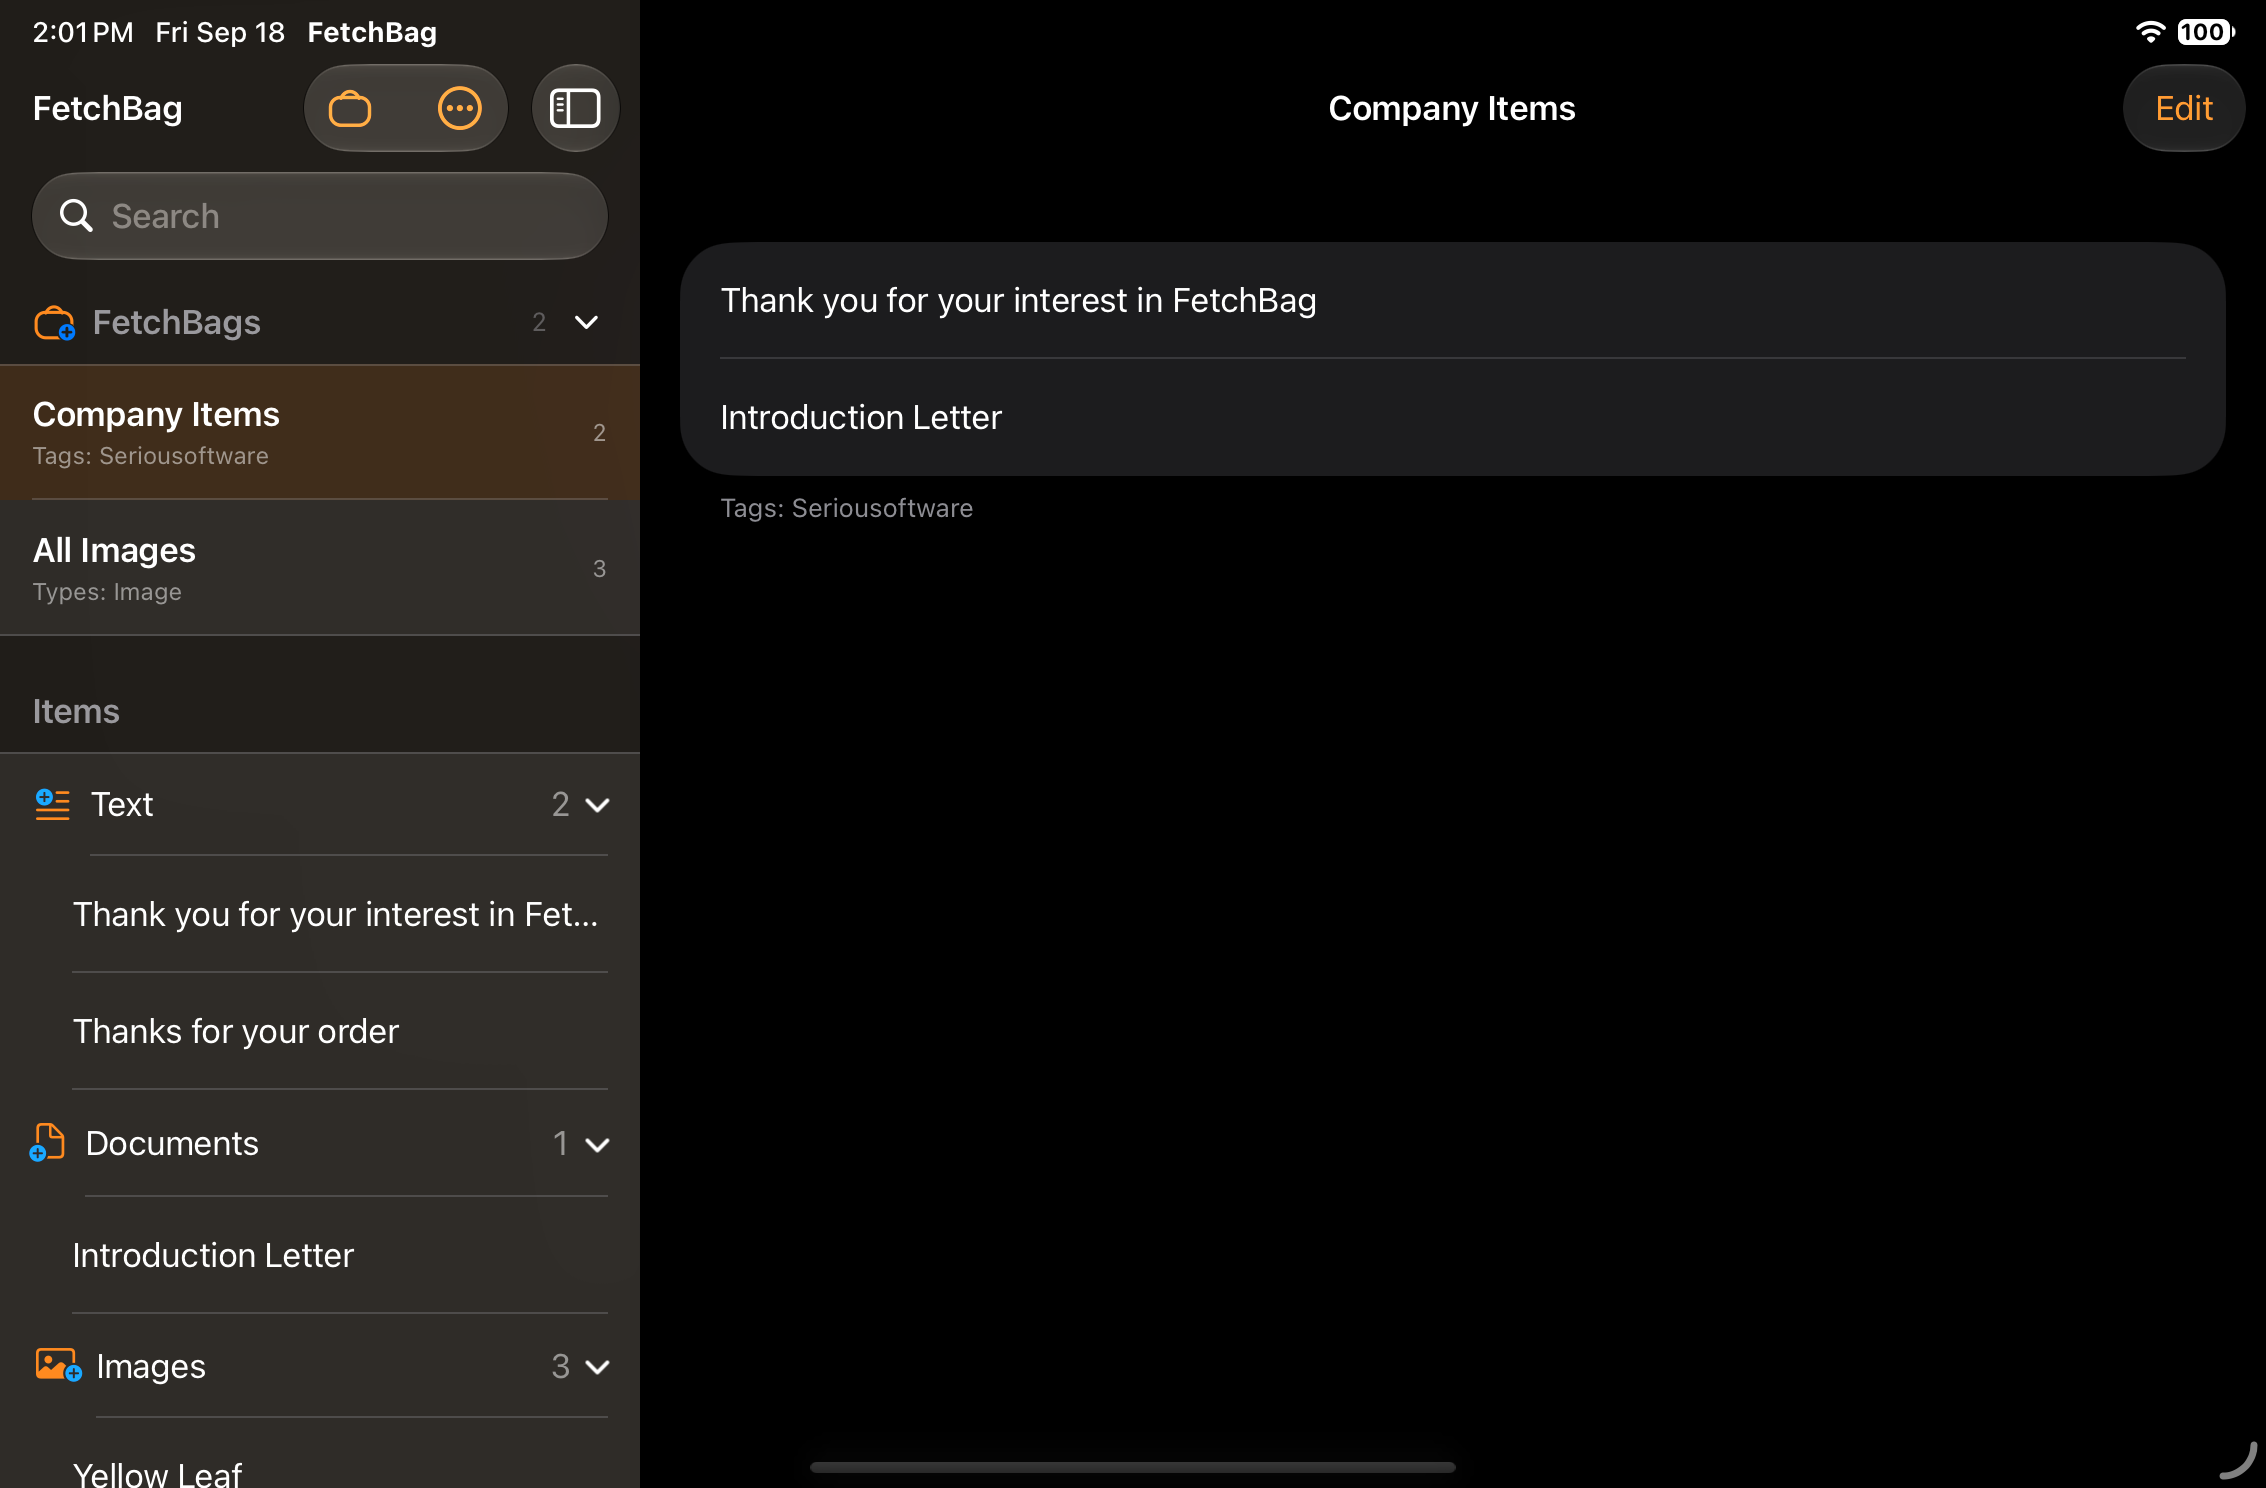Click the Tags: Seriousoftware footer text
2266x1488 pixels.
[x=846, y=508]
